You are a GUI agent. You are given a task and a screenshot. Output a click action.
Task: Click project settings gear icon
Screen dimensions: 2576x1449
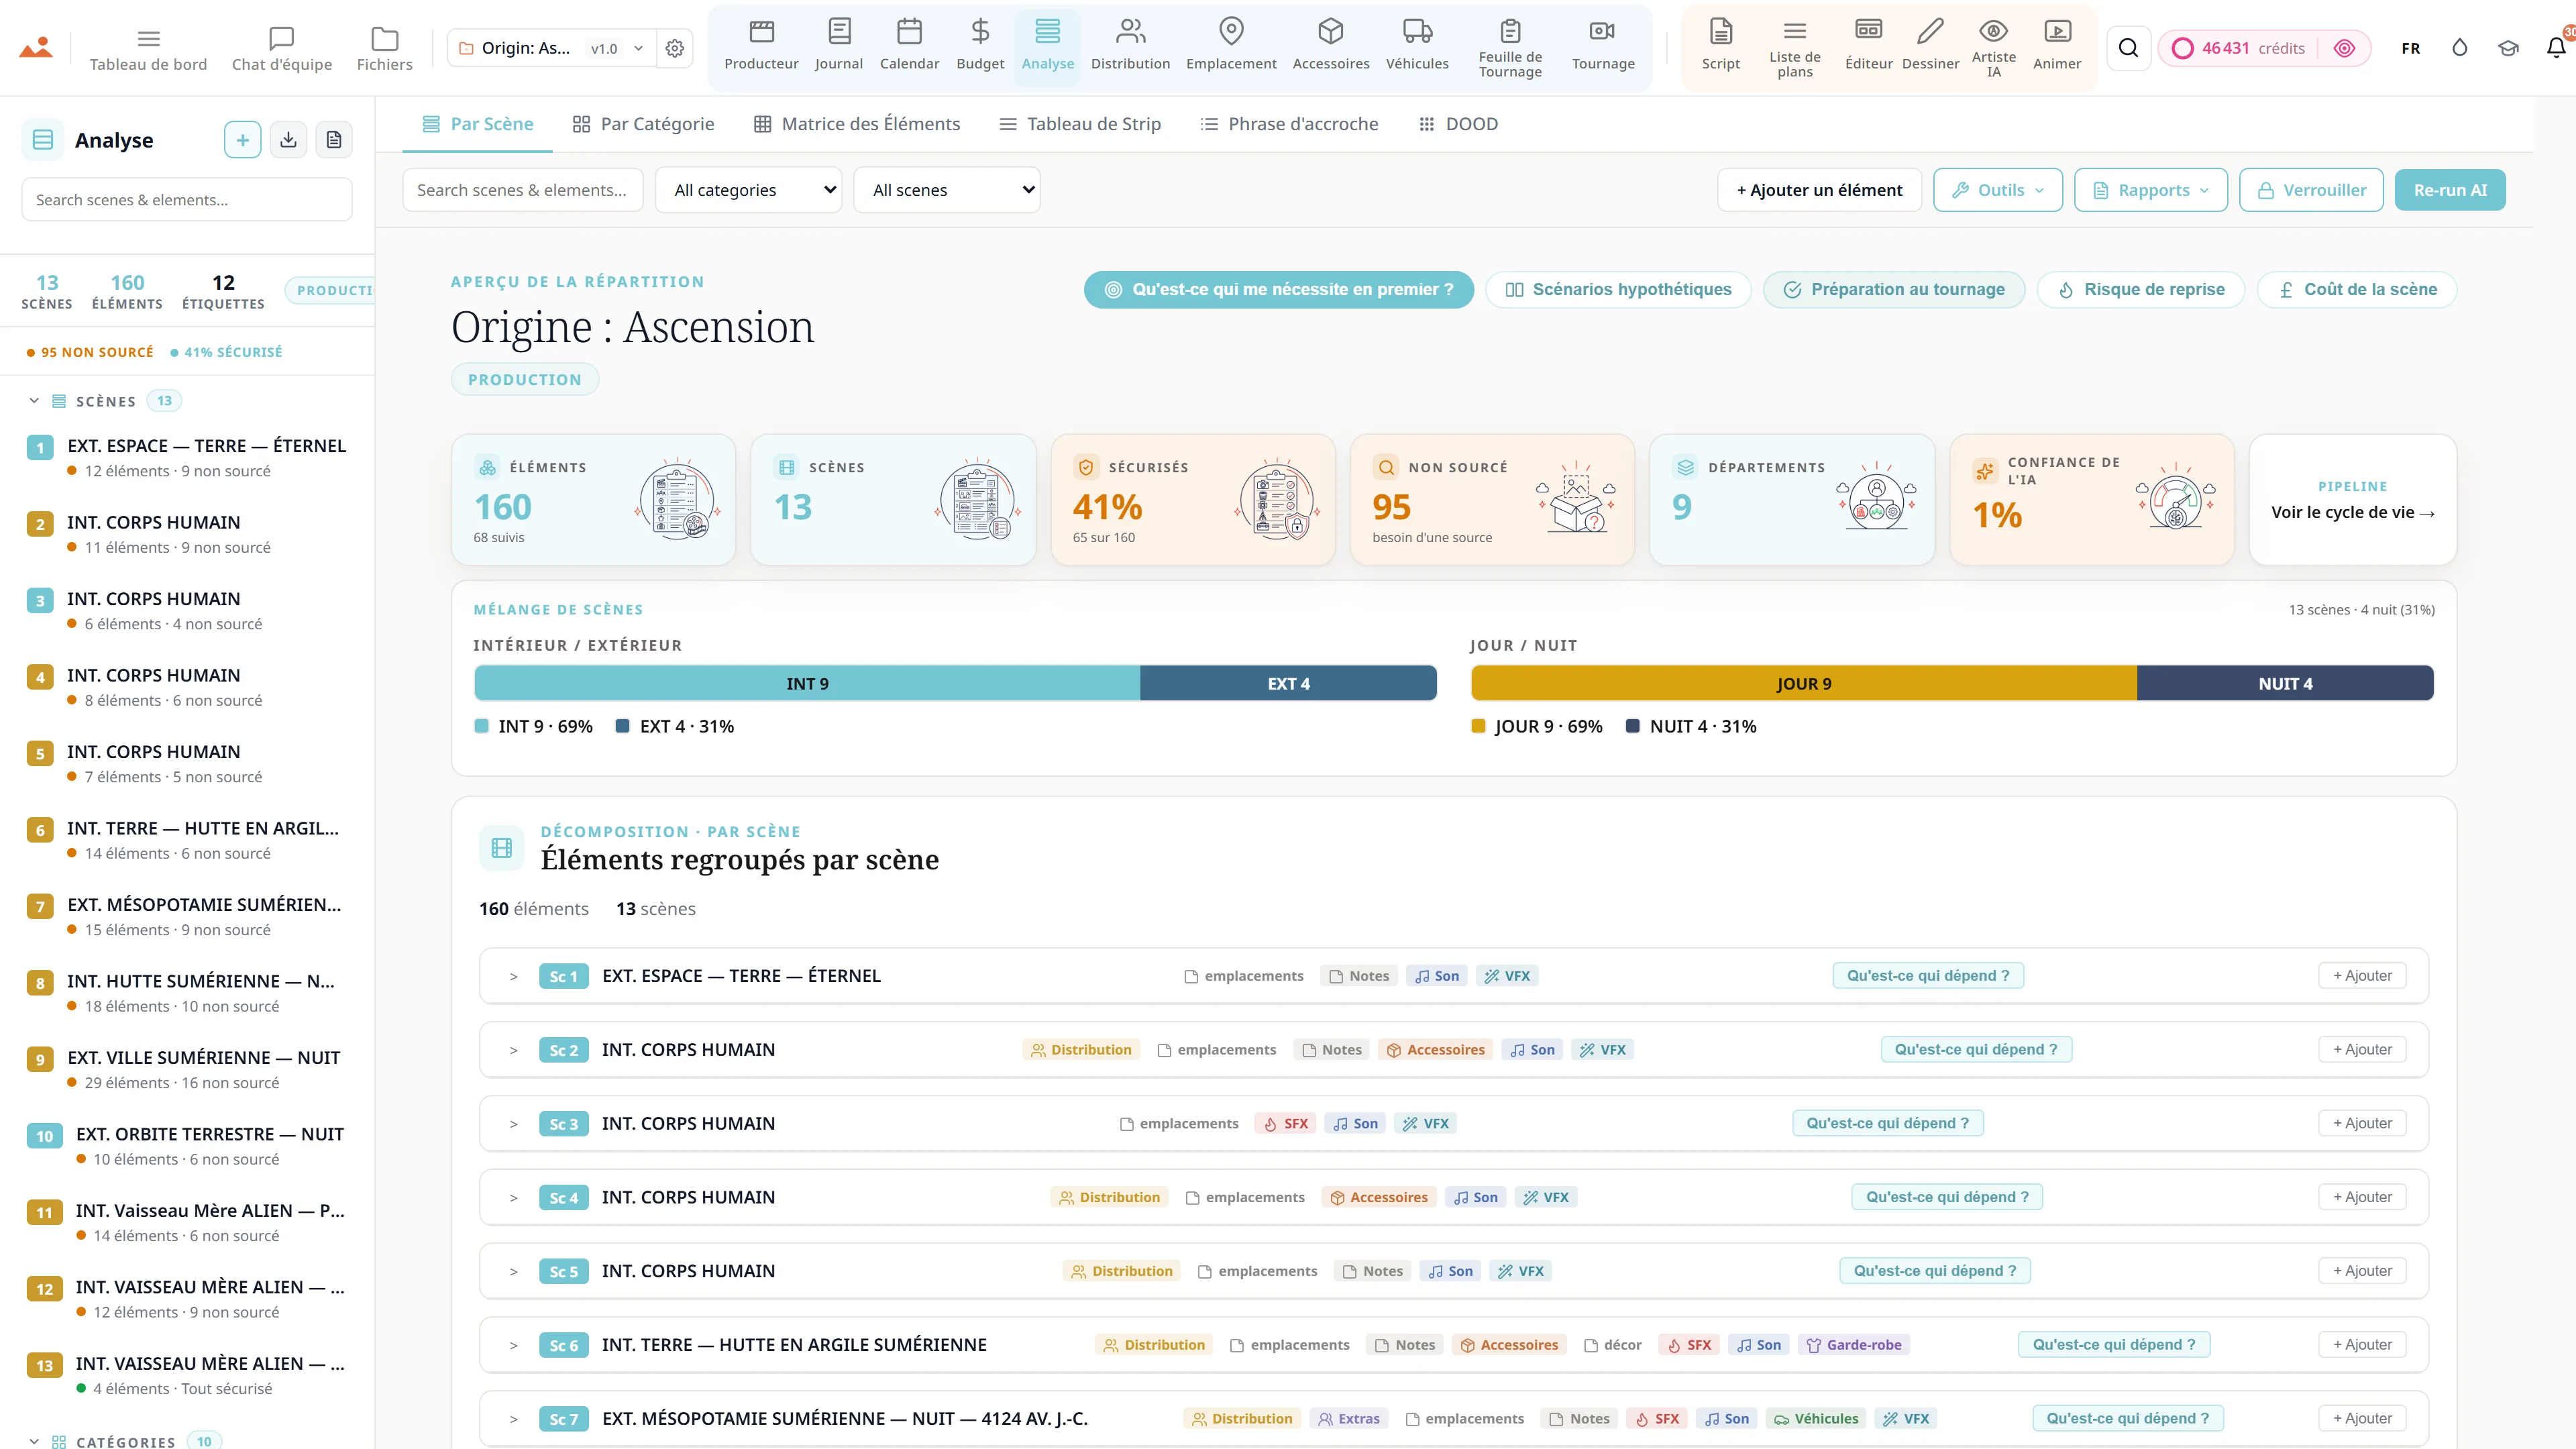click(x=675, y=48)
